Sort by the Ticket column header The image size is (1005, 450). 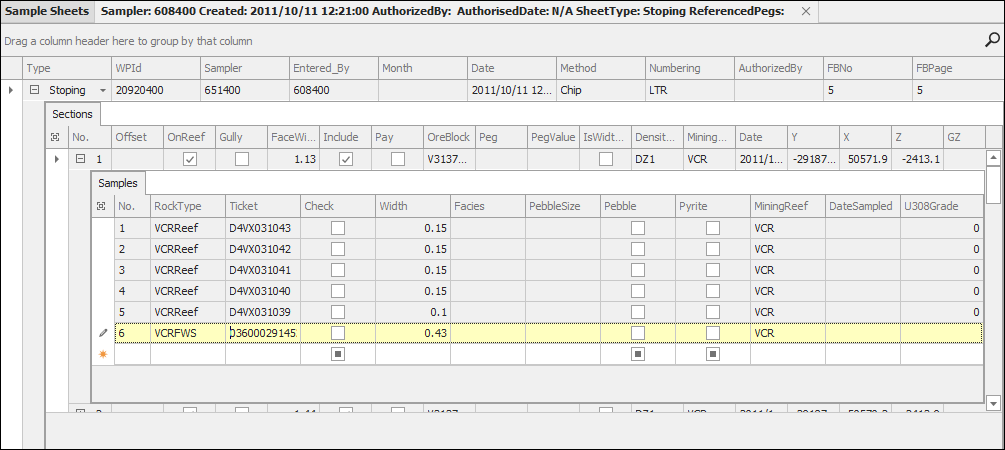tap(262, 205)
